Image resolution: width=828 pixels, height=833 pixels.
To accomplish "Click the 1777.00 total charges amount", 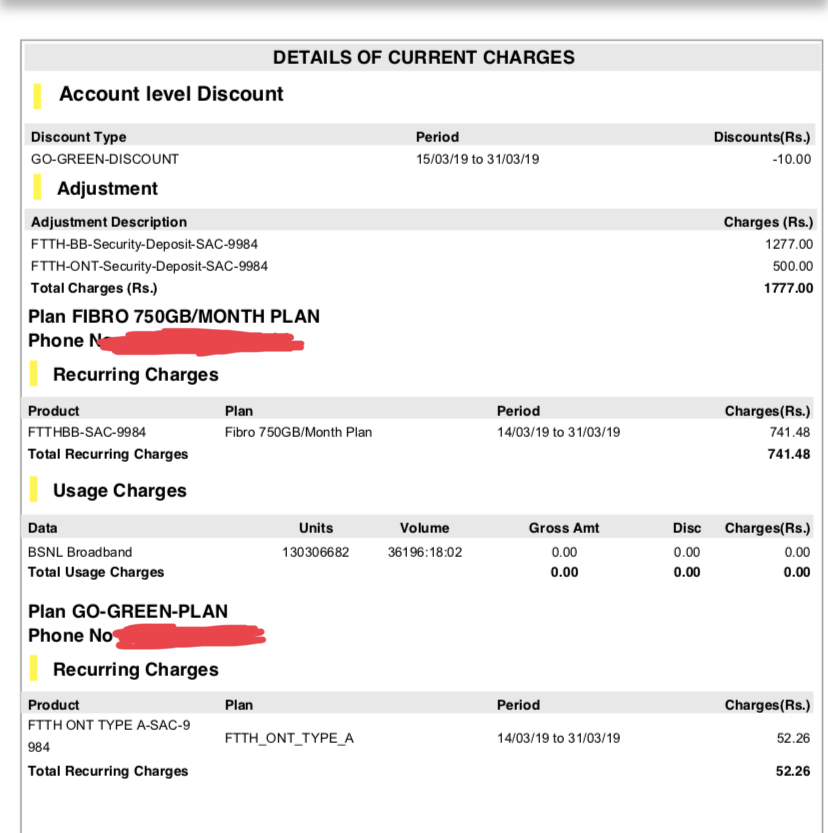I will [x=789, y=288].
